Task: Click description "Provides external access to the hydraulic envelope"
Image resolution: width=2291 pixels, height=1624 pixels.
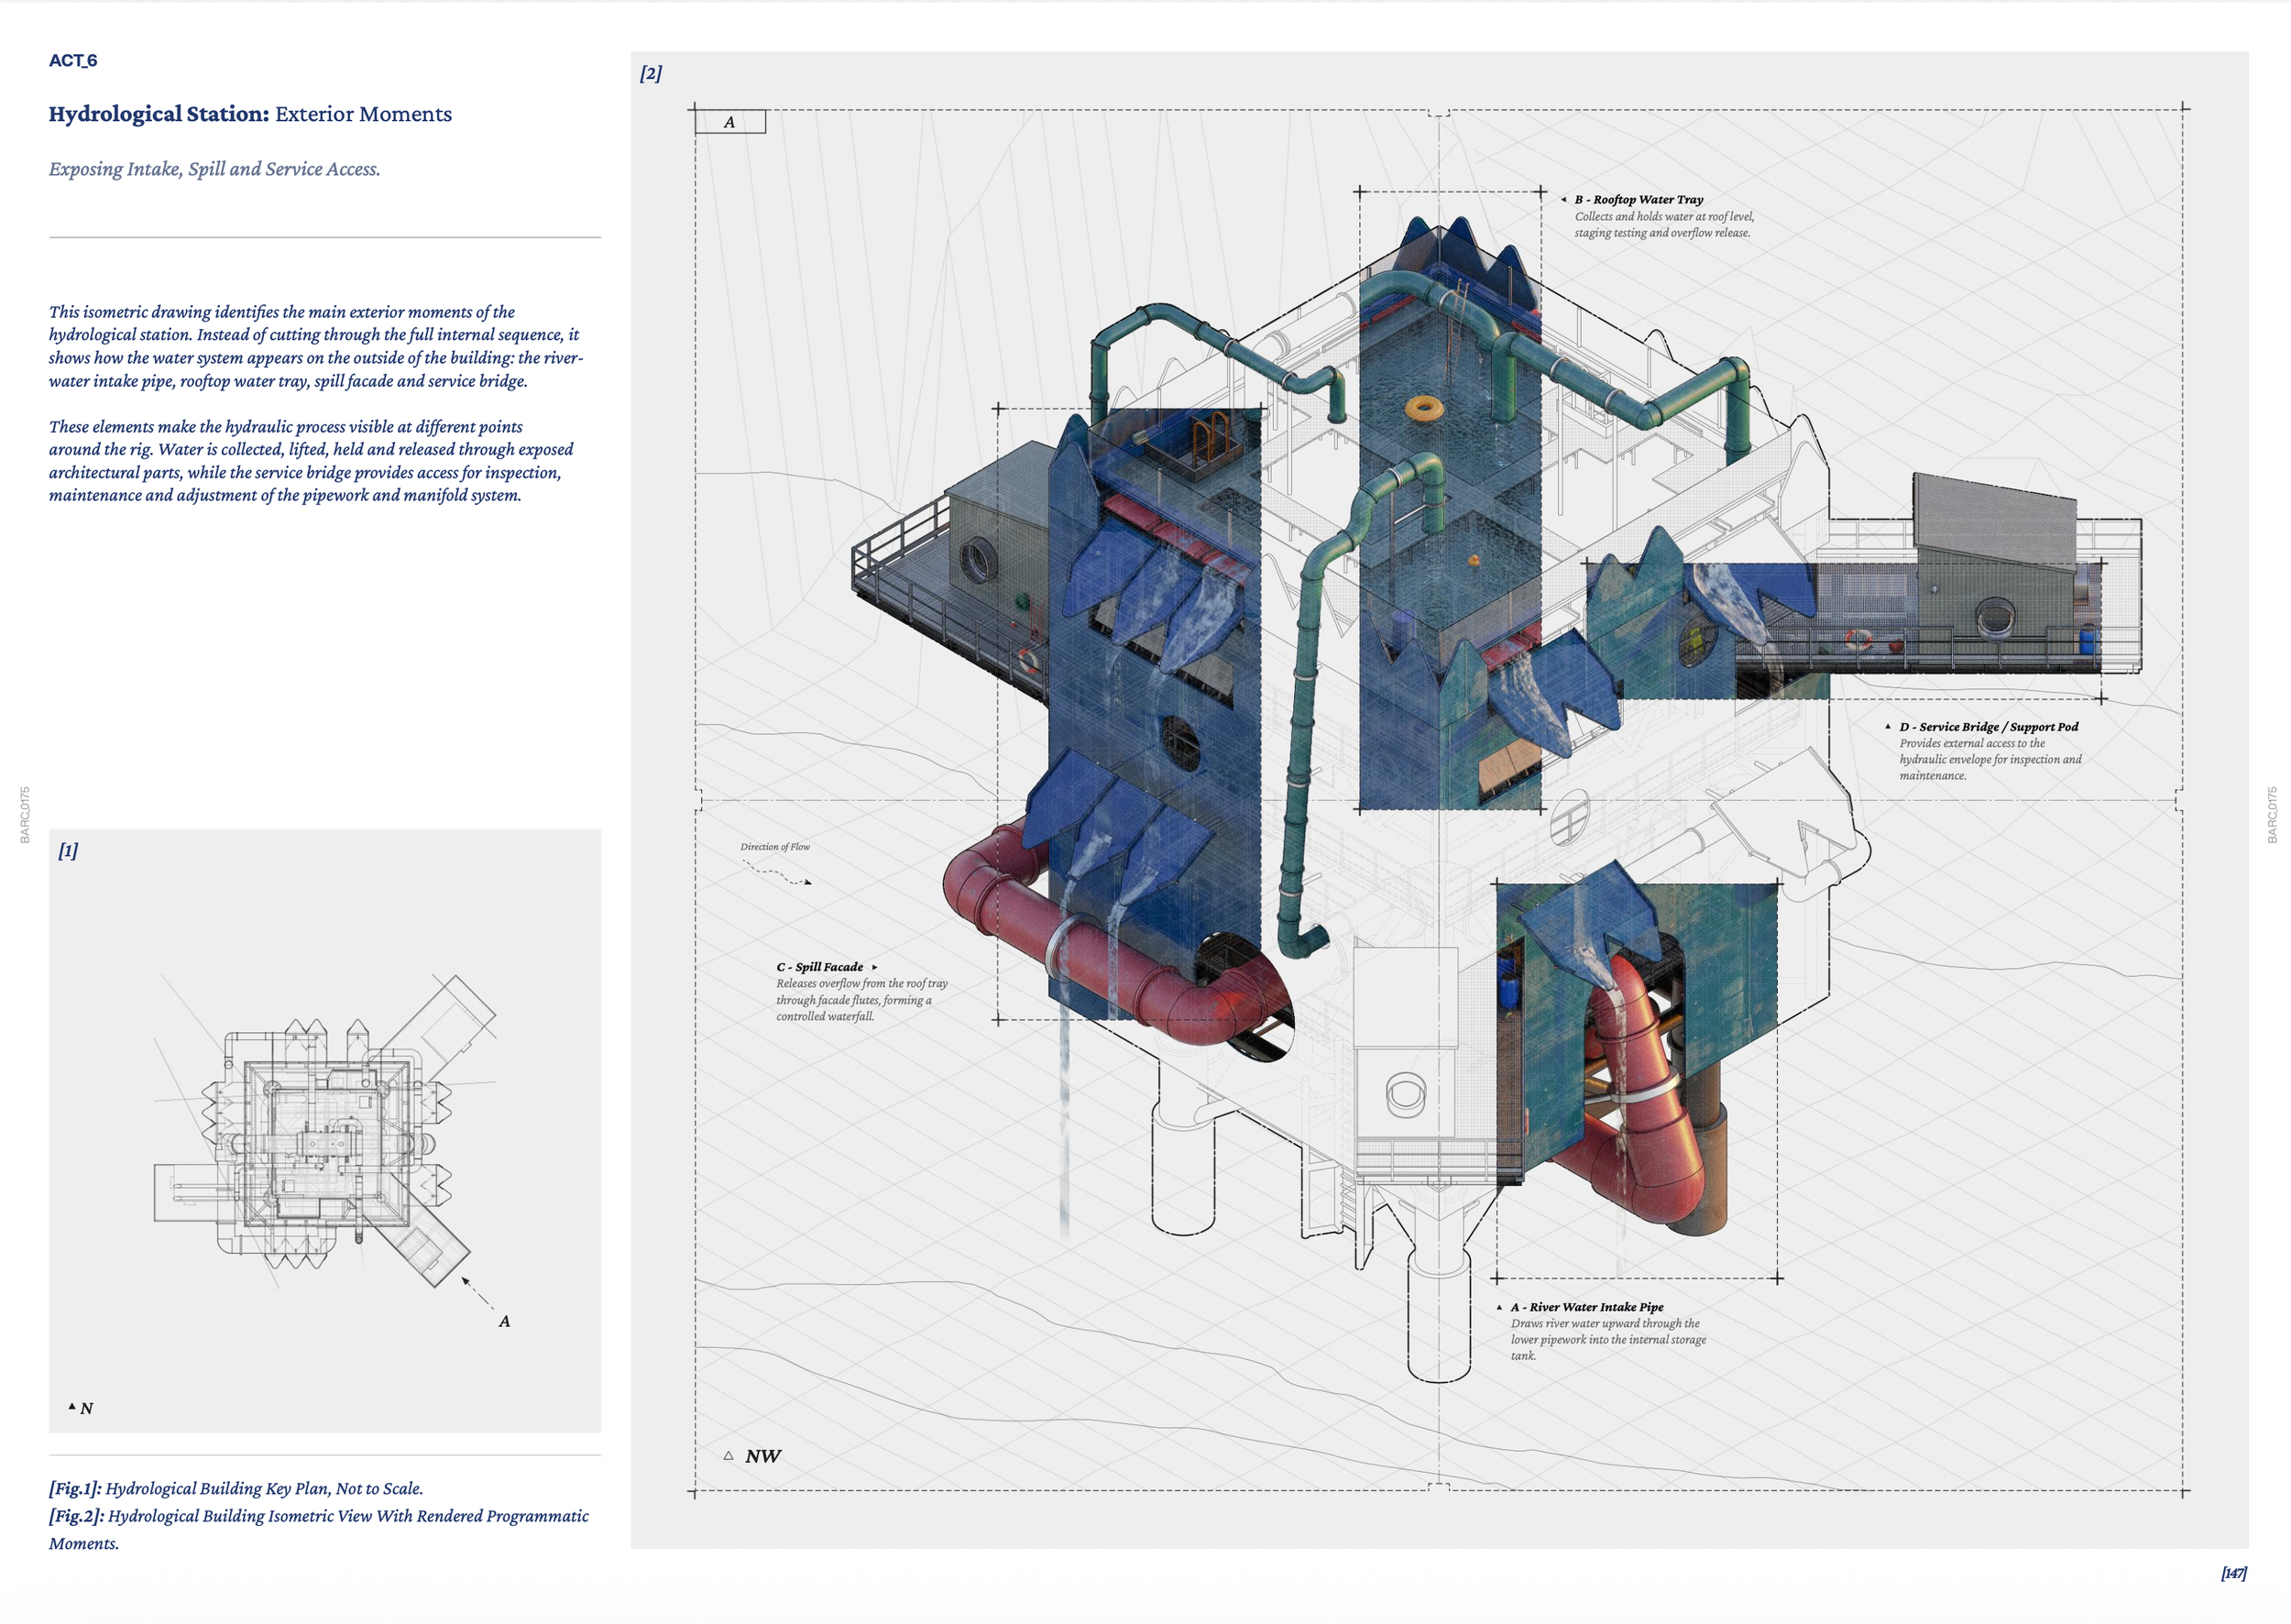Action: click(x=1990, y=759)
